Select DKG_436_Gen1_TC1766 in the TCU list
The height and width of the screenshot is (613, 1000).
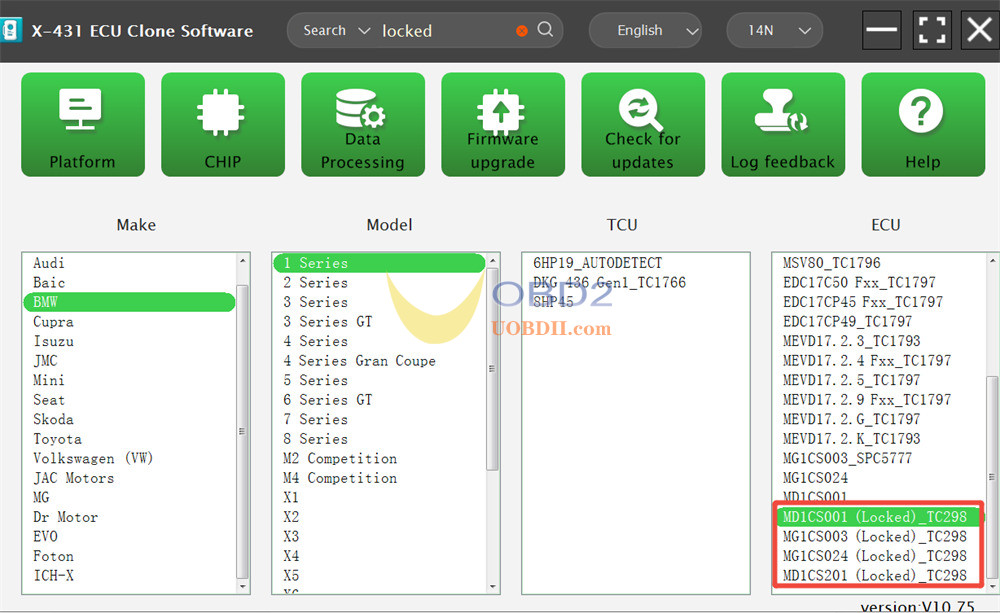click(609, 283)
